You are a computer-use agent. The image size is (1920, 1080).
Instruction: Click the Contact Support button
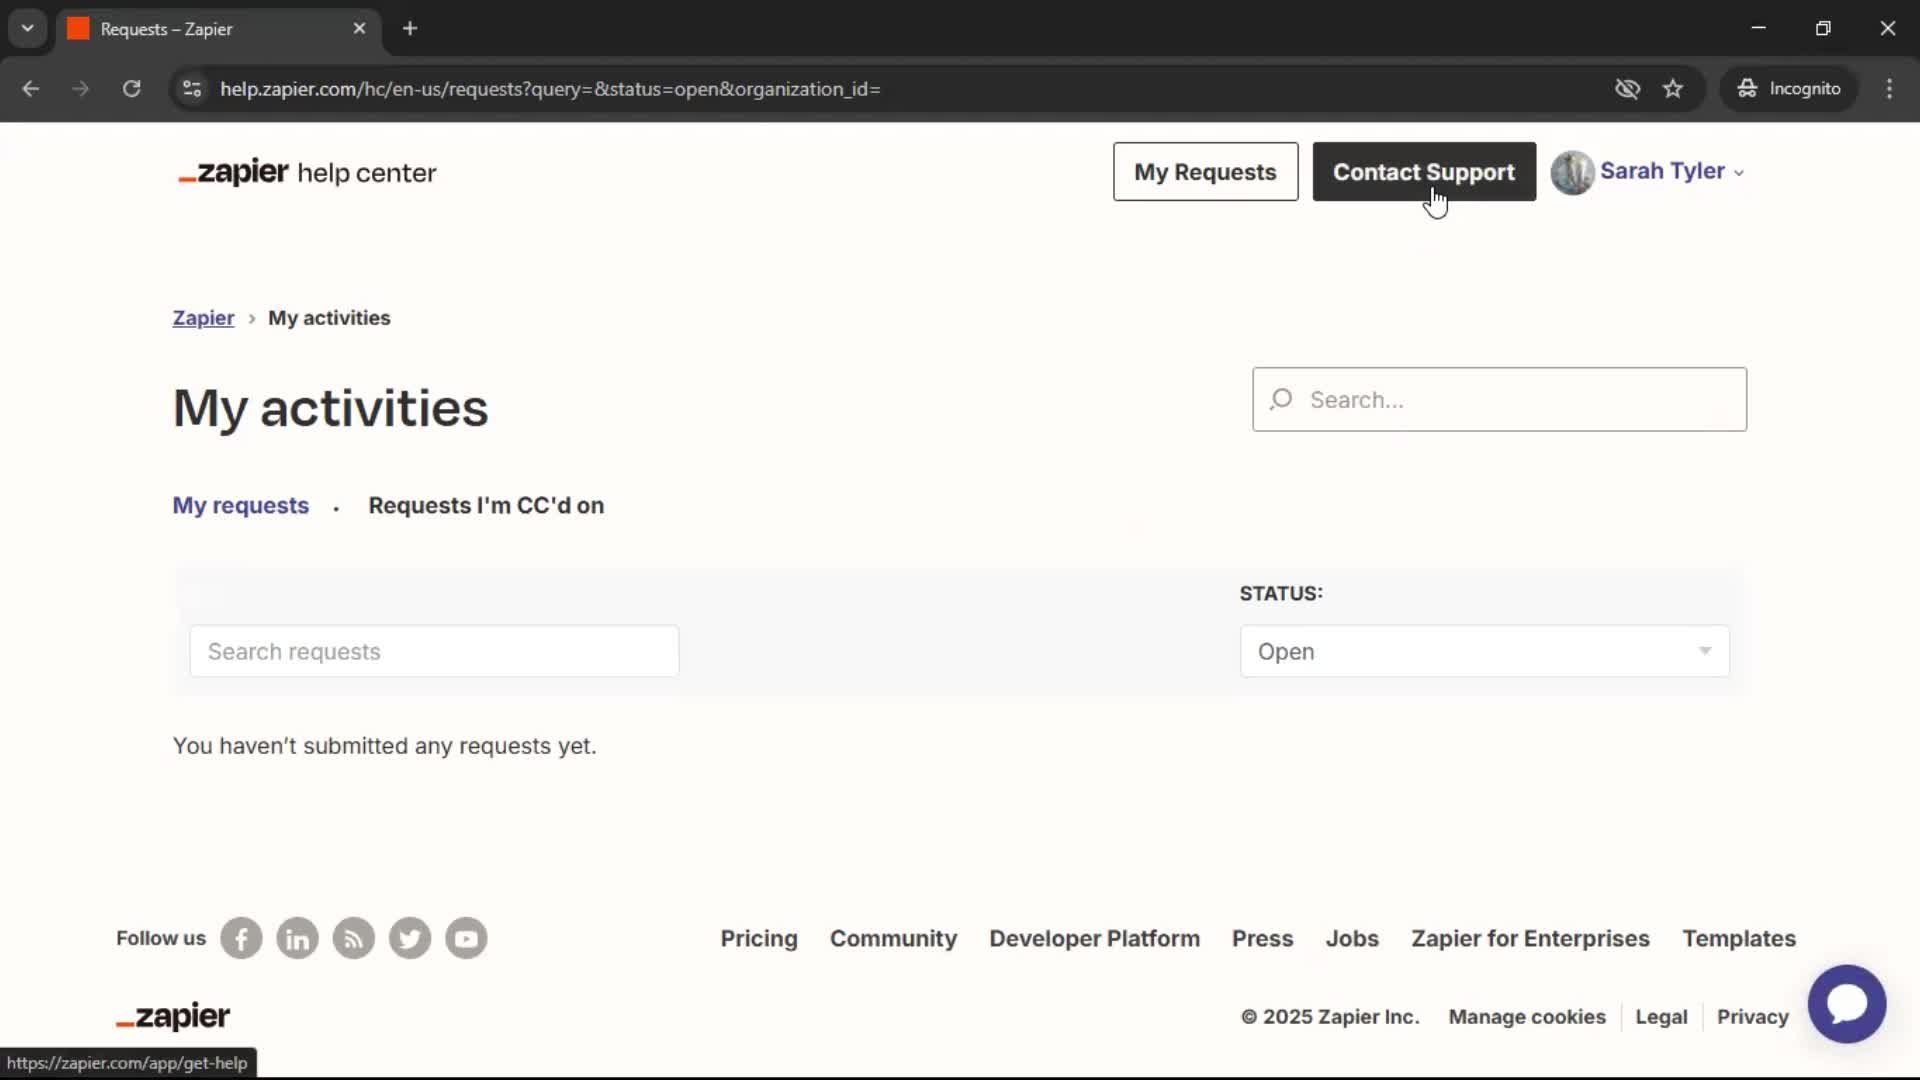[1423, 172]
